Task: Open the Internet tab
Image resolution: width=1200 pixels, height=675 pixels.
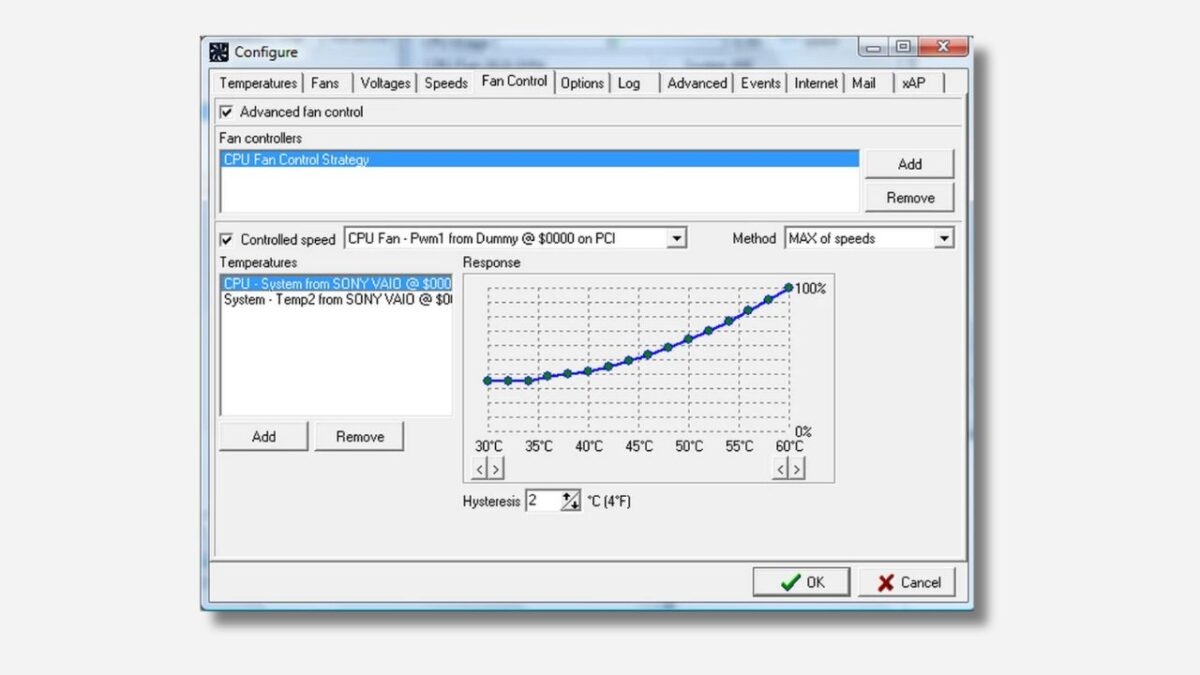Action: 815,83
